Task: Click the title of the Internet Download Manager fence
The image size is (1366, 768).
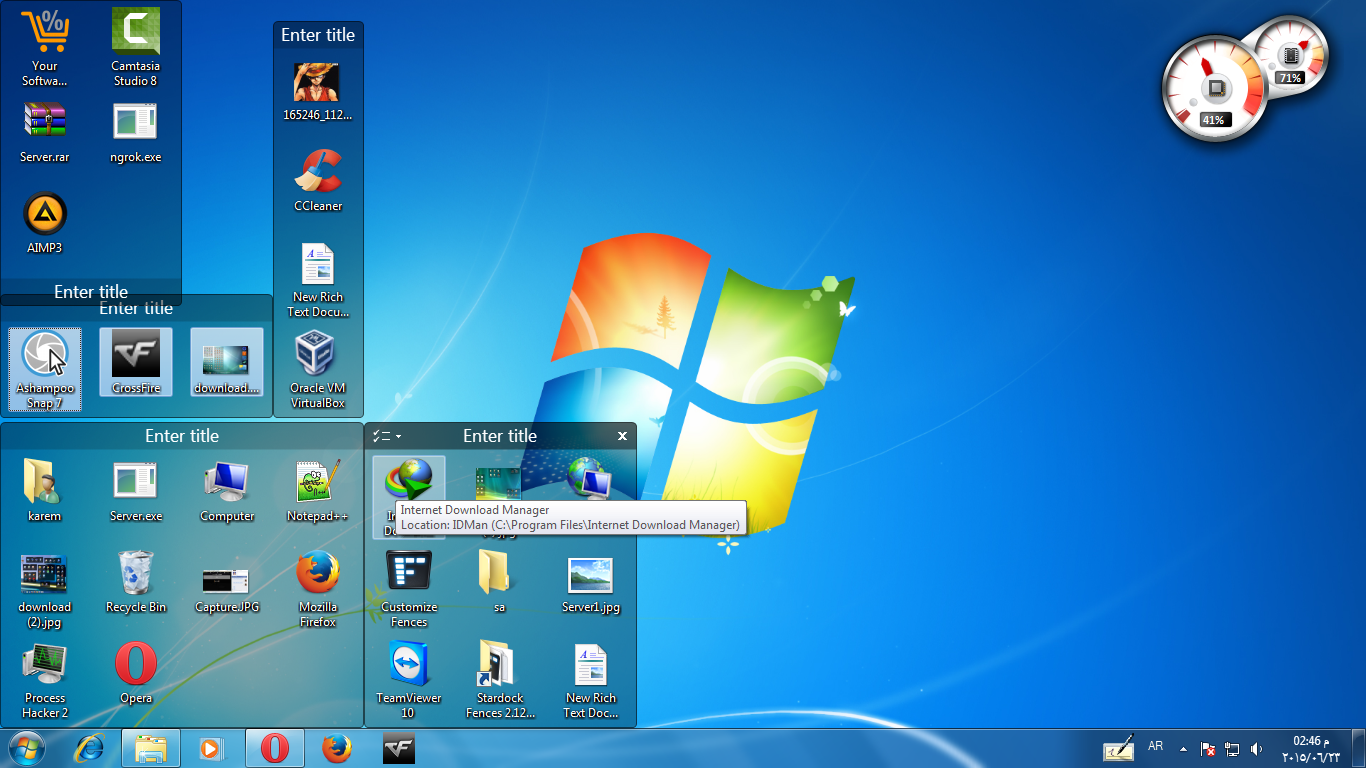Action: 500,436
